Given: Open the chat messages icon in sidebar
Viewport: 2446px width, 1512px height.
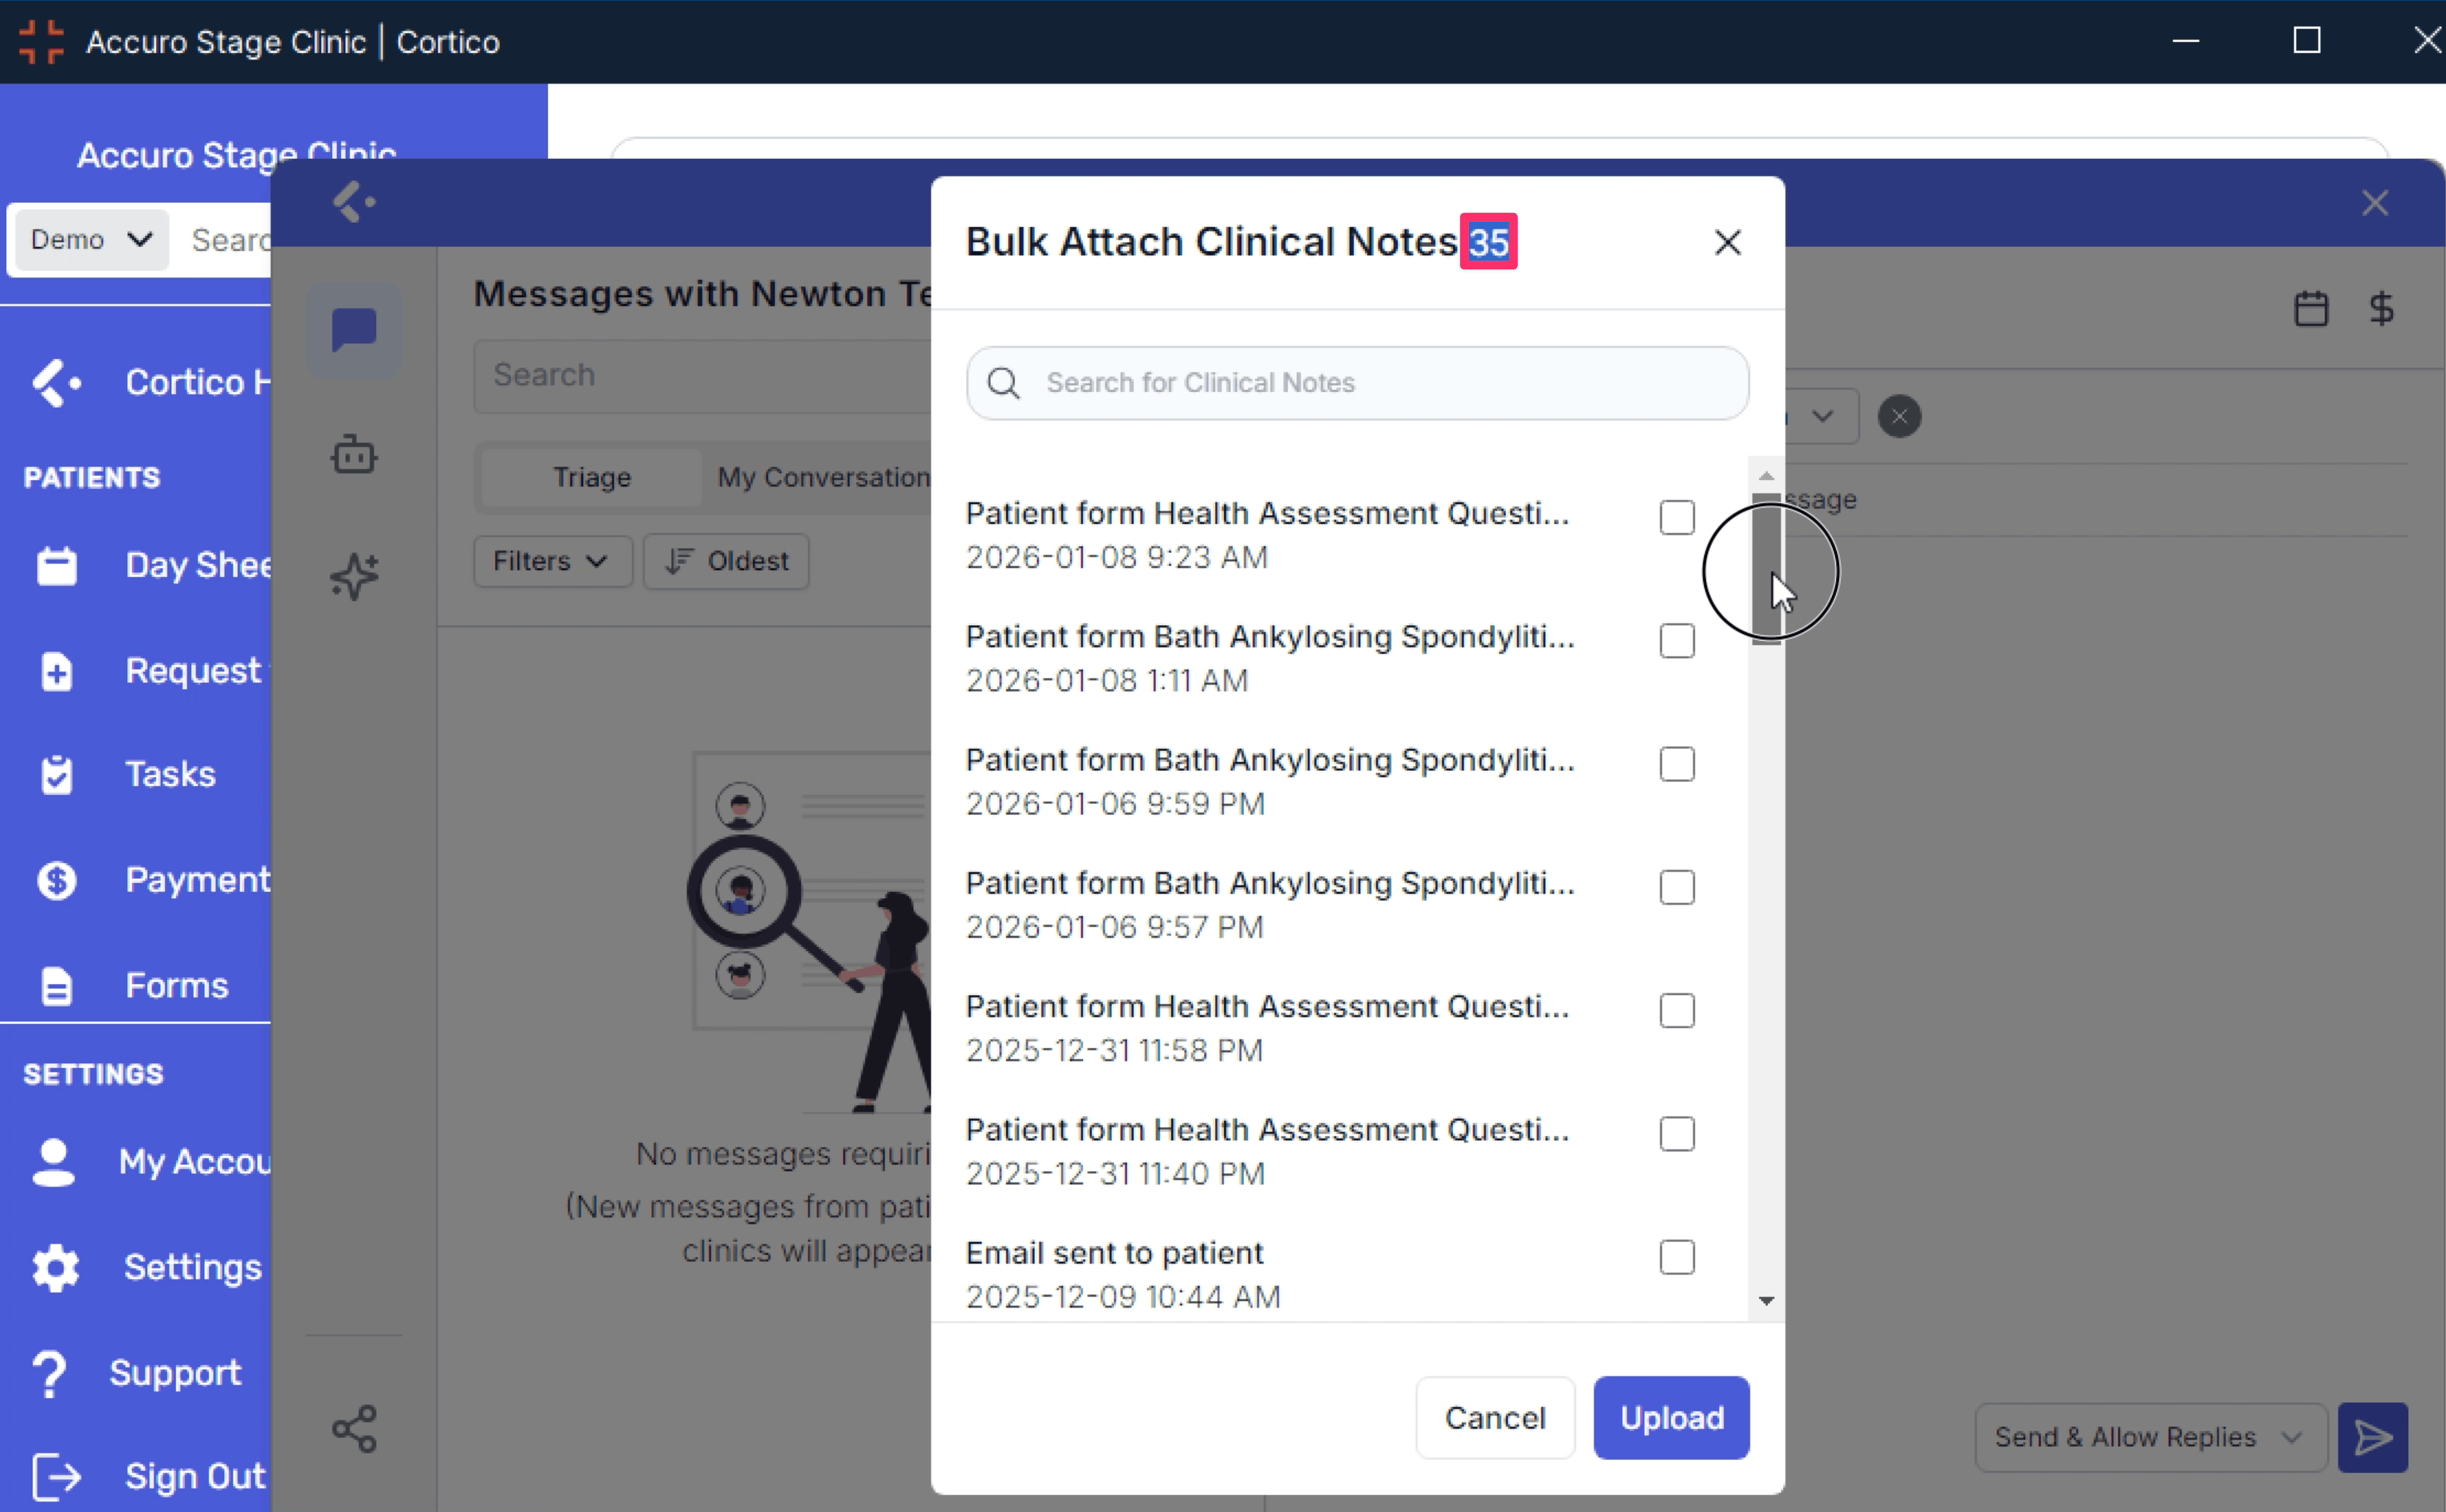Looking at the screenshot, I should point(354,330).
